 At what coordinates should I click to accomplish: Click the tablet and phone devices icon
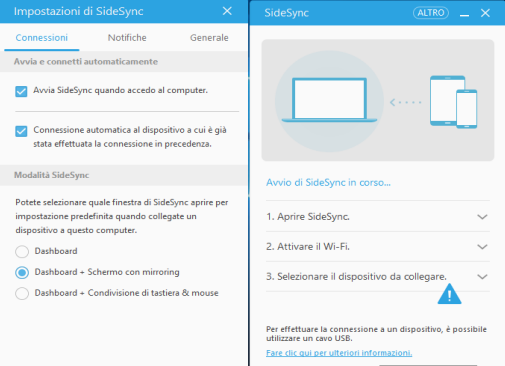click(453, 102)
